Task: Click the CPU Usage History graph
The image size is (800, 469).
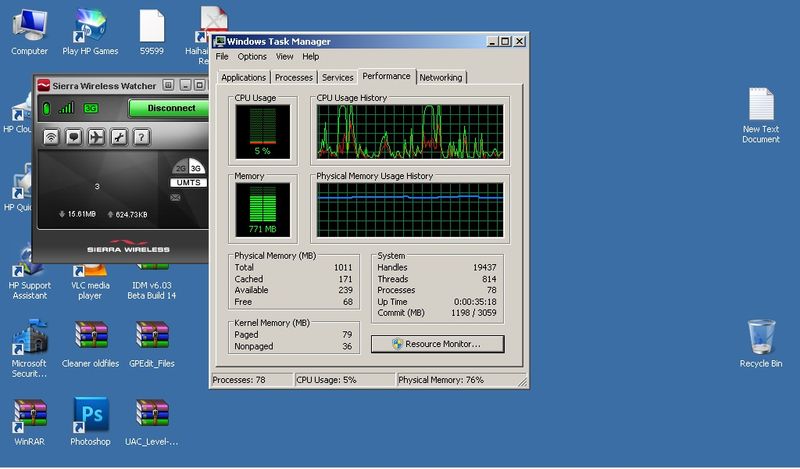Action: pos(410,132)
